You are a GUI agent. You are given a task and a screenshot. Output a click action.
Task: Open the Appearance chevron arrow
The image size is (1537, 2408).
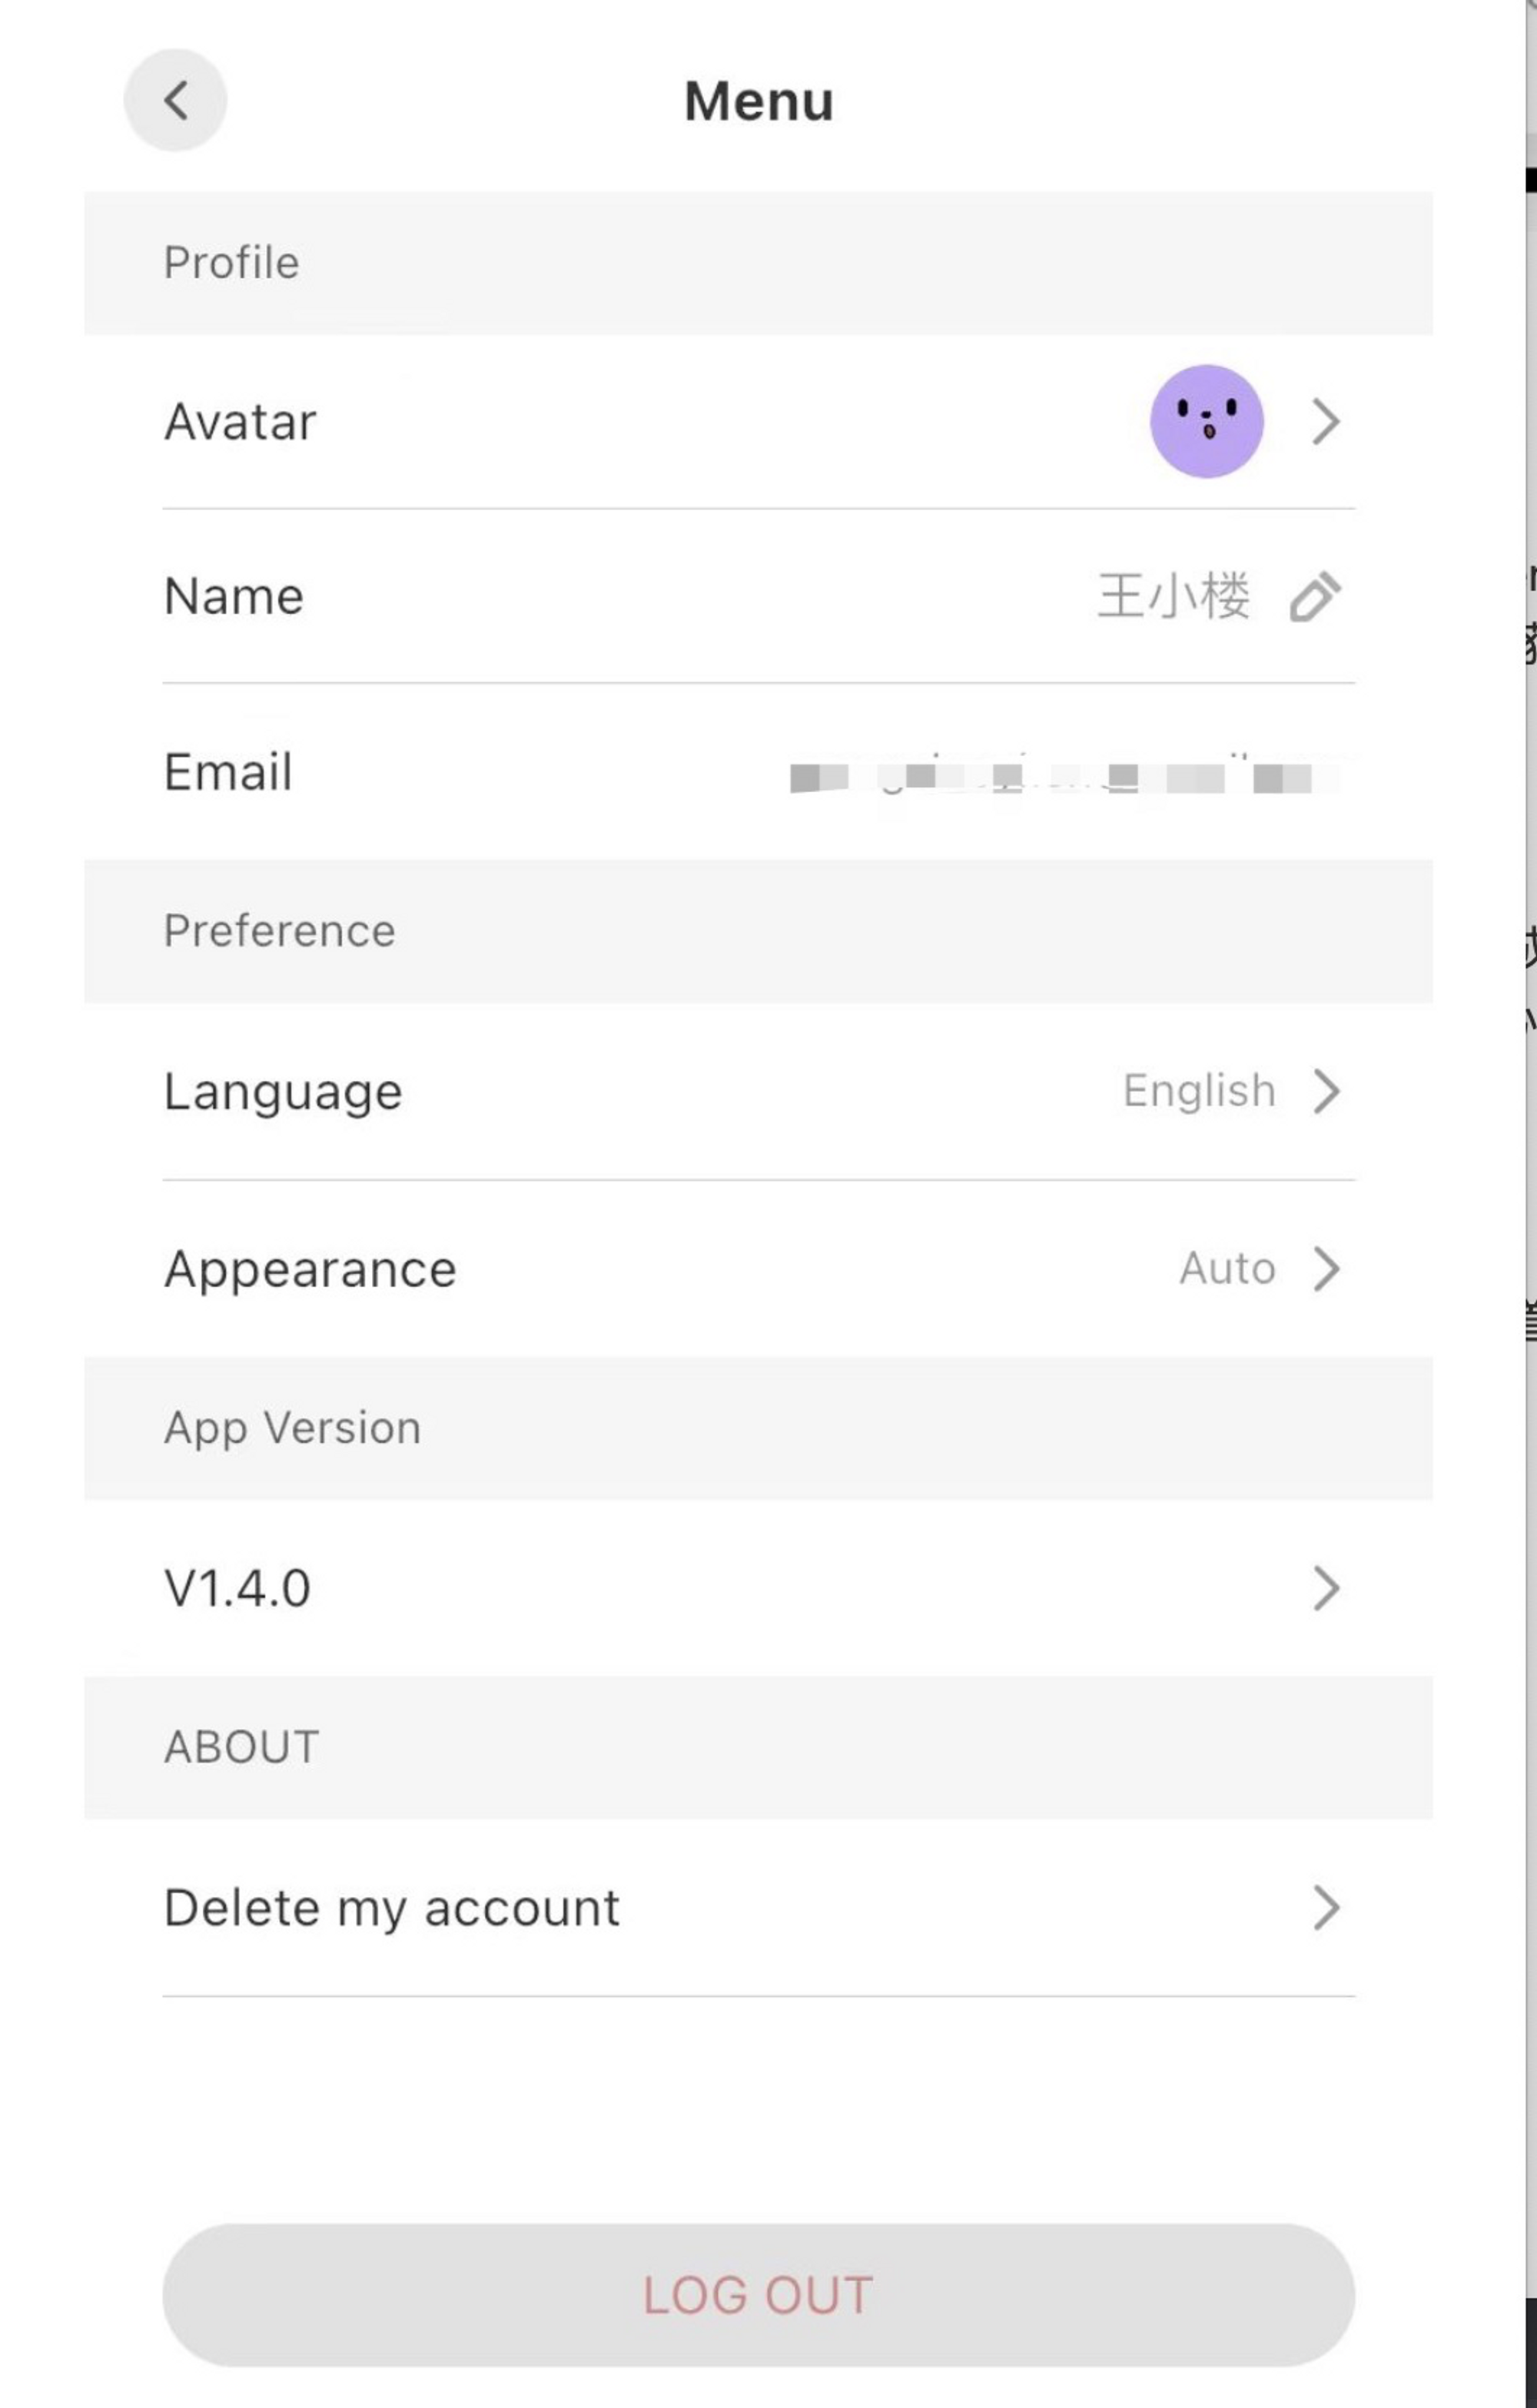pyautogui.click(x=1326, y=1269)
